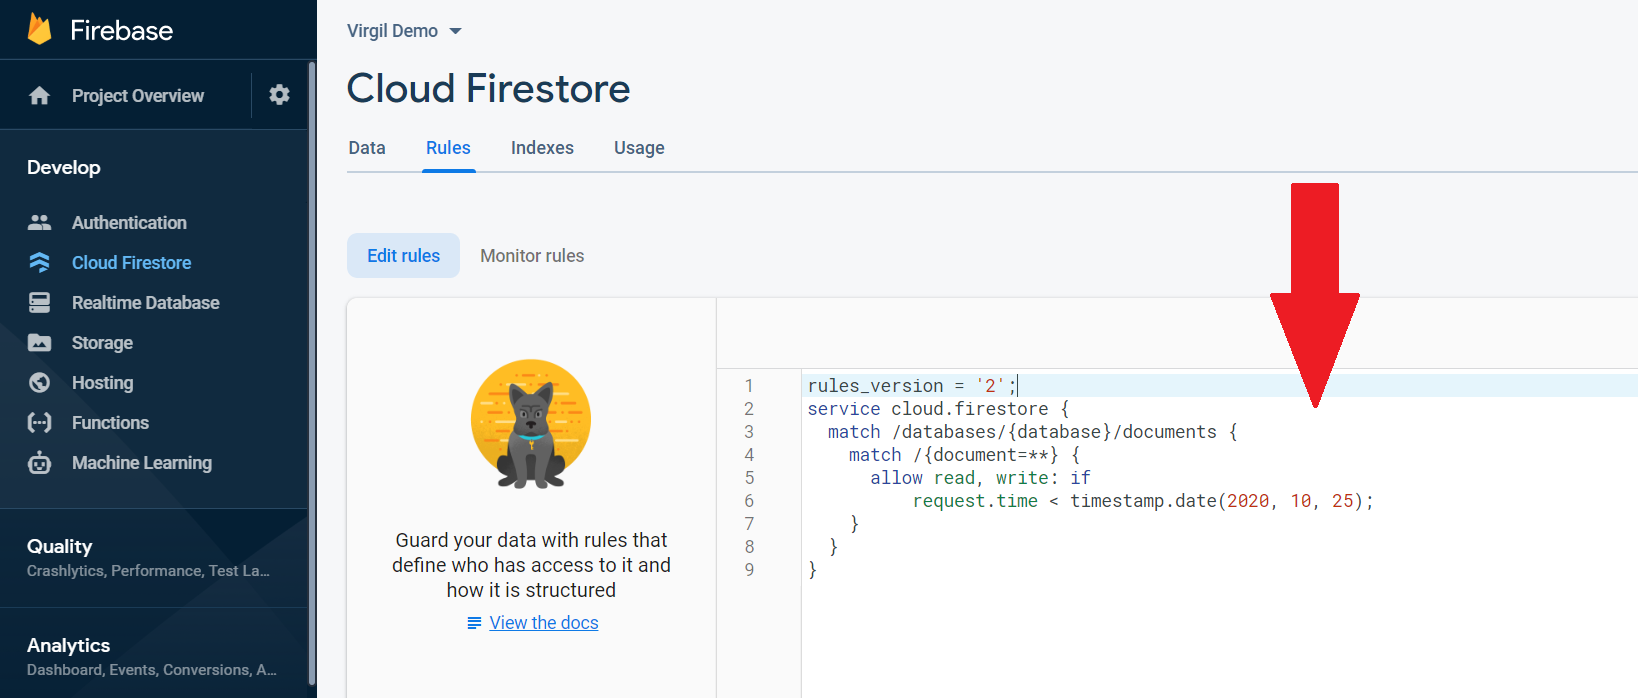1638x698 pixels.
Task: Switch to Monitor rules
Action: pyautogui.click(x=532, y=255)
